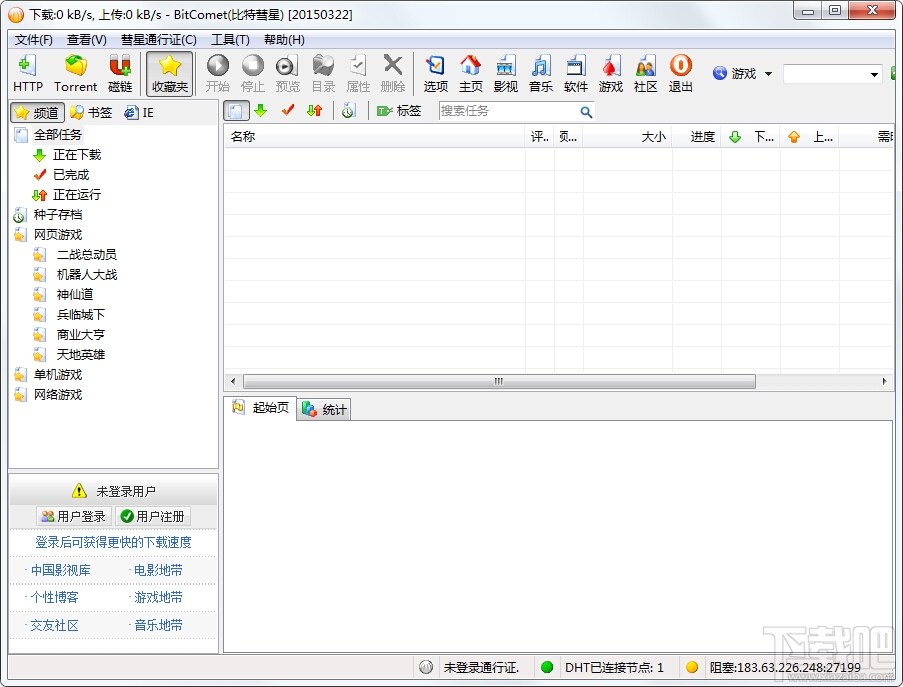Toggle the 收藏夹 favorites panel button
The height and width of the screenshot is (687, 903).
pyautogui.click(x=170, y=74)
